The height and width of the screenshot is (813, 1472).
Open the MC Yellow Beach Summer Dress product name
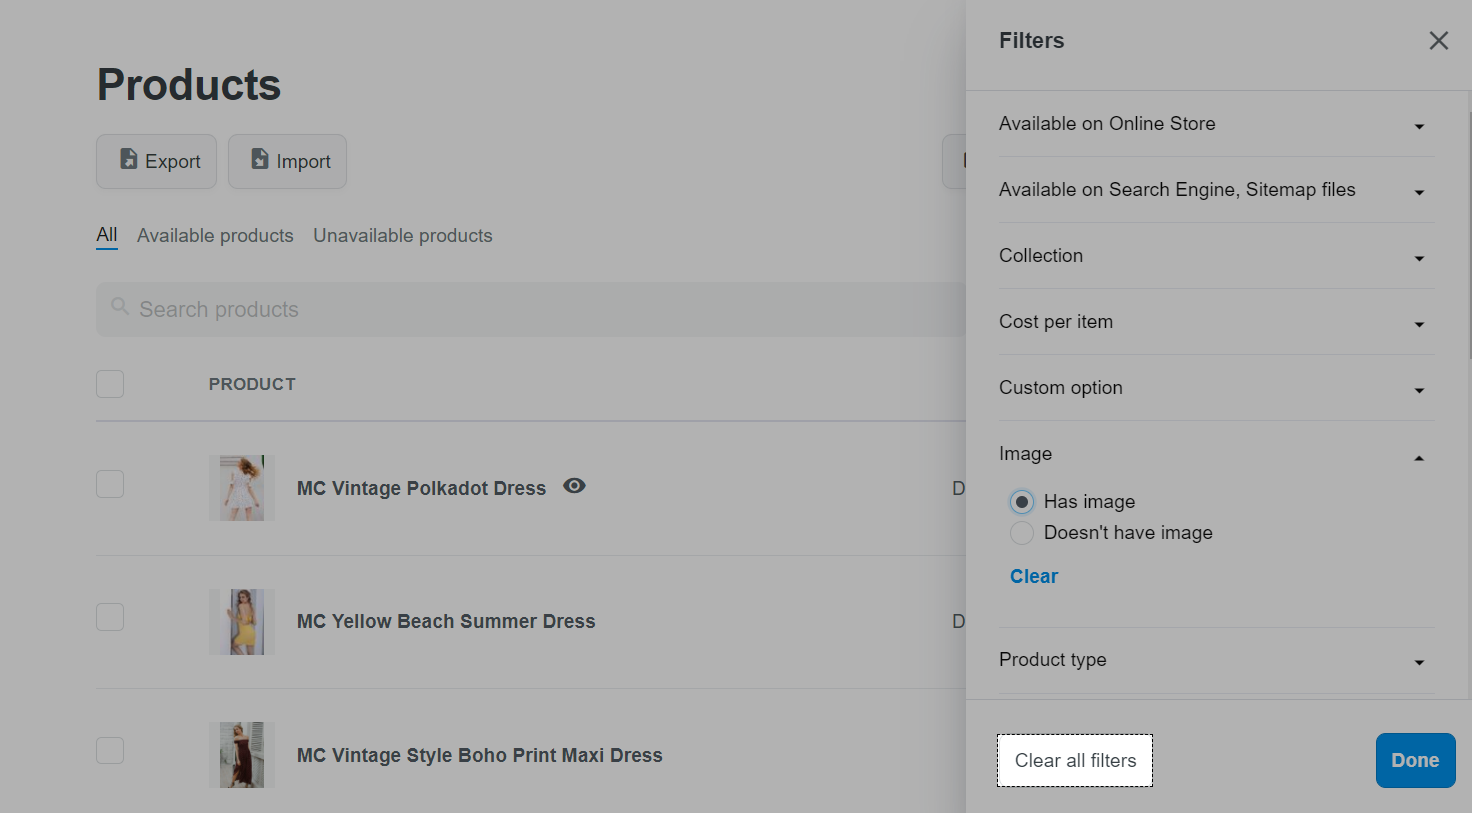click(446, 621)
